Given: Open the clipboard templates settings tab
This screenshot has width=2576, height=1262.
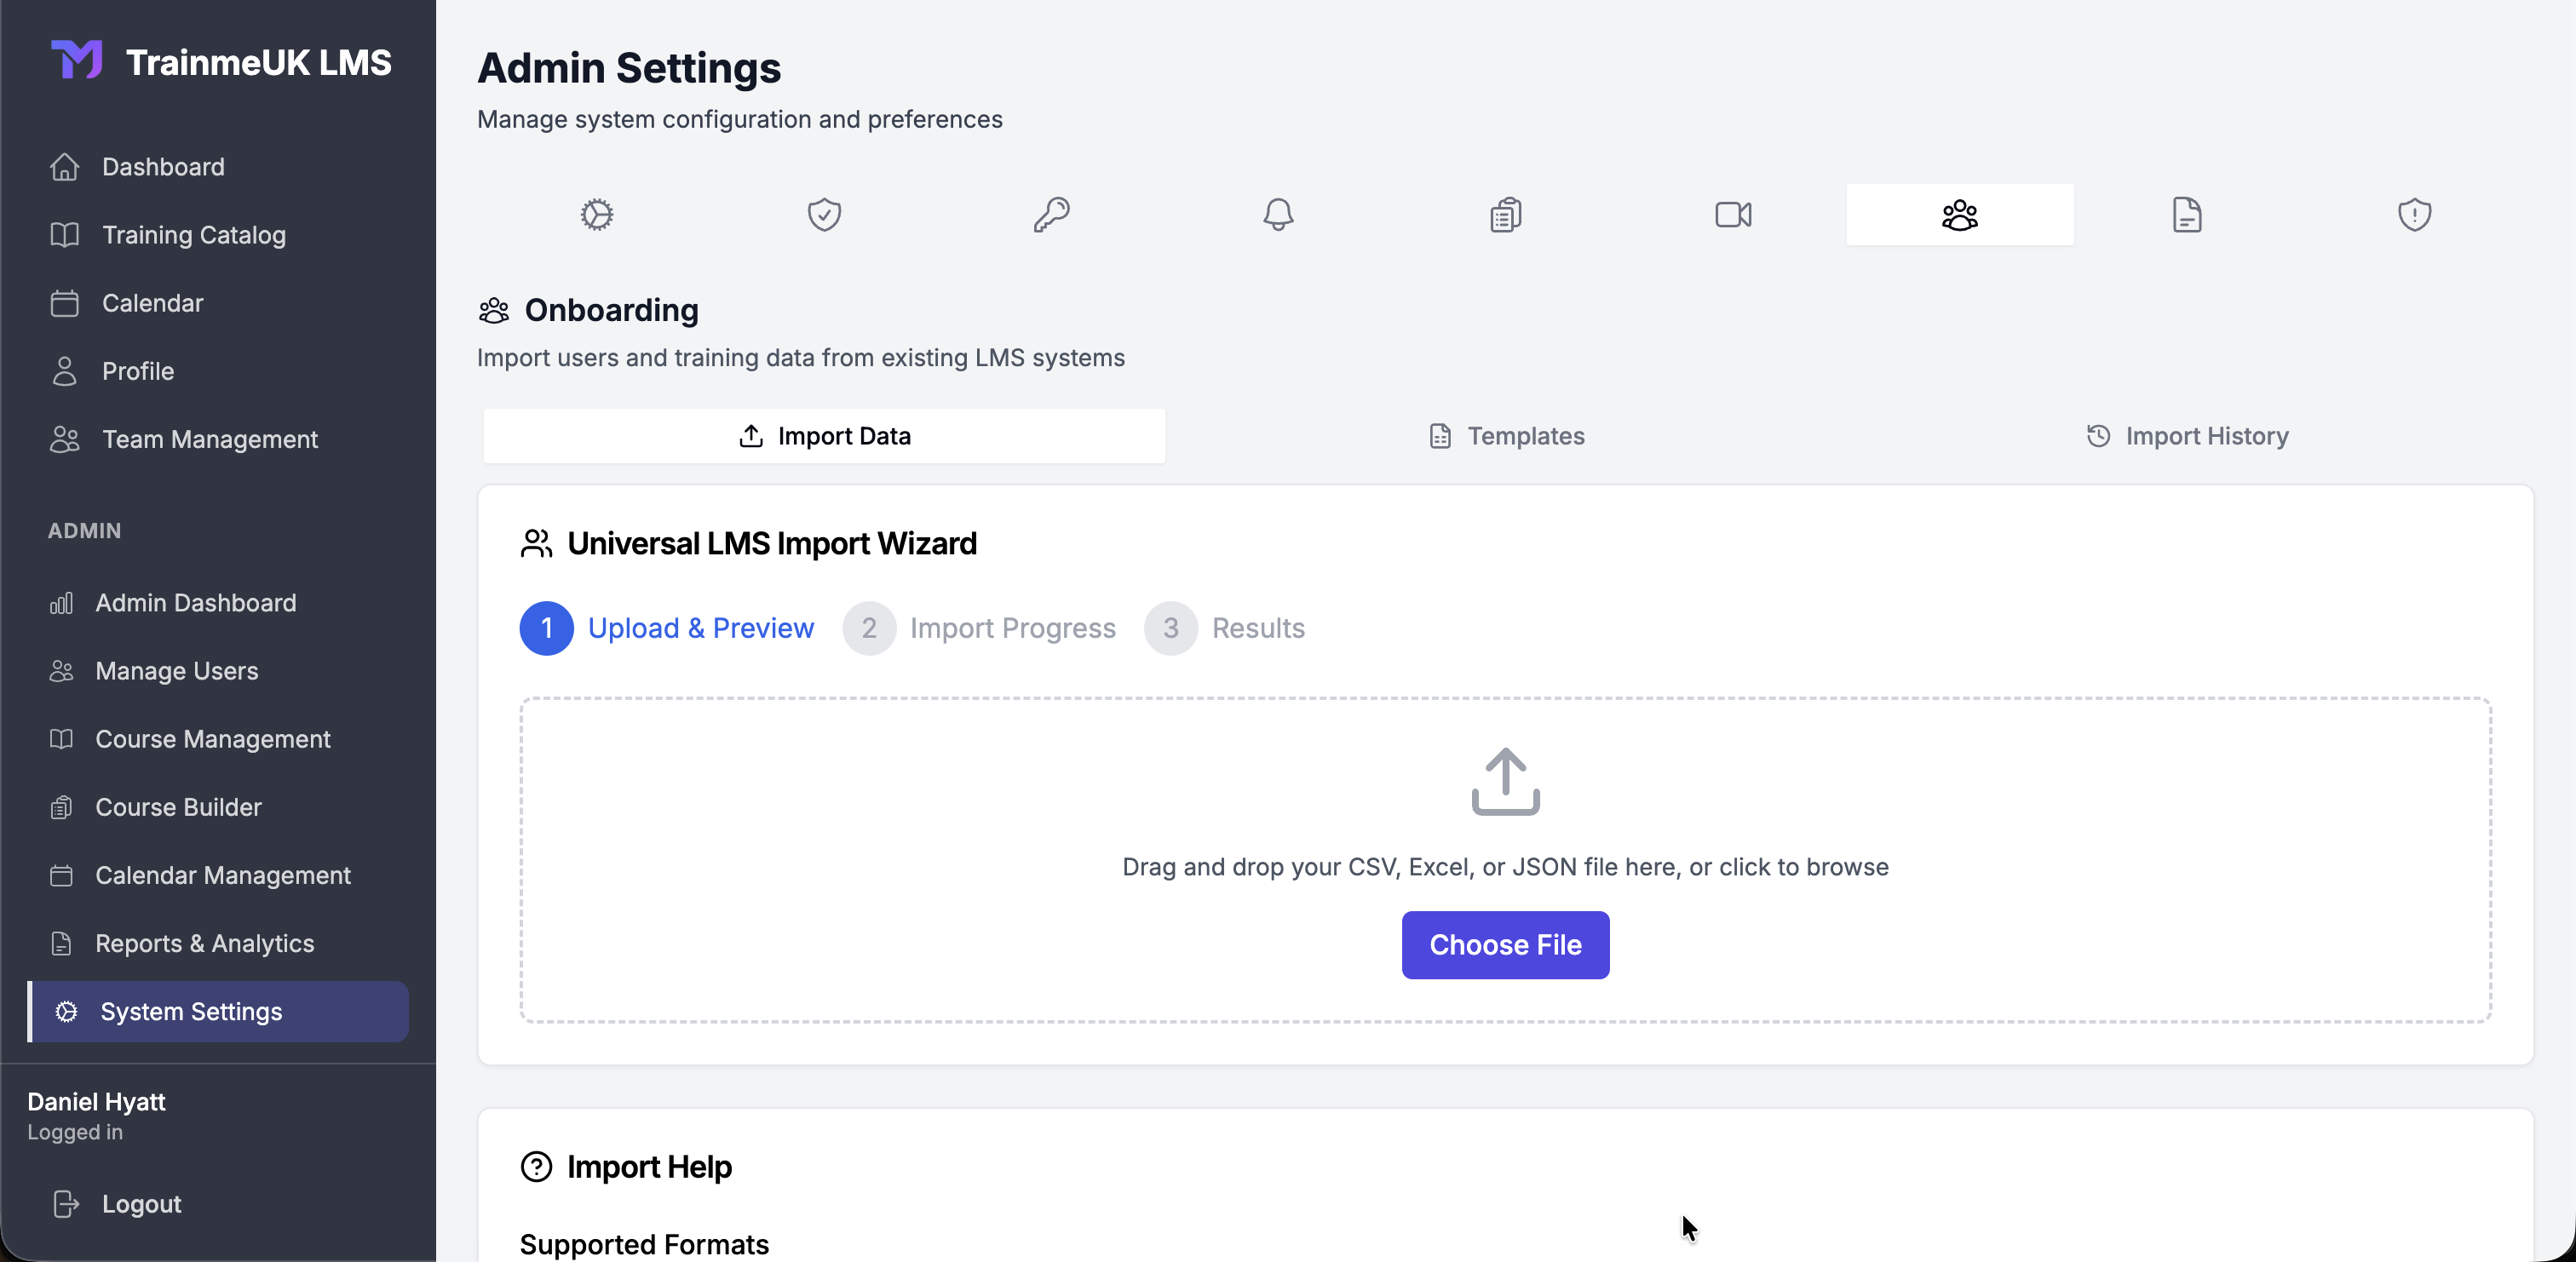Looking at the screenshot, I should (1505, 215).
